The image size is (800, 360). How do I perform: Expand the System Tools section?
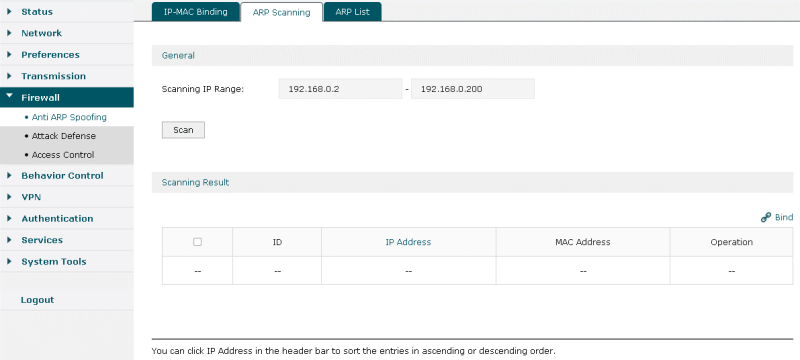tap(67, 262)
